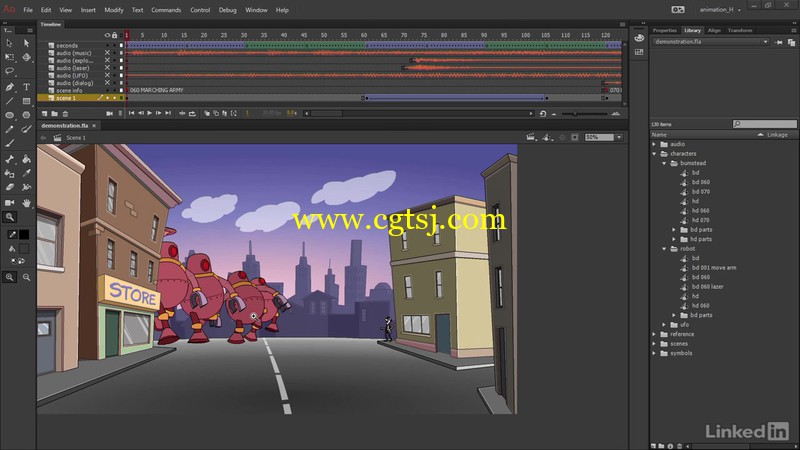800x450 pixels.
Task: Expand bd parts folder under bumstead
Action: [674, 230]
